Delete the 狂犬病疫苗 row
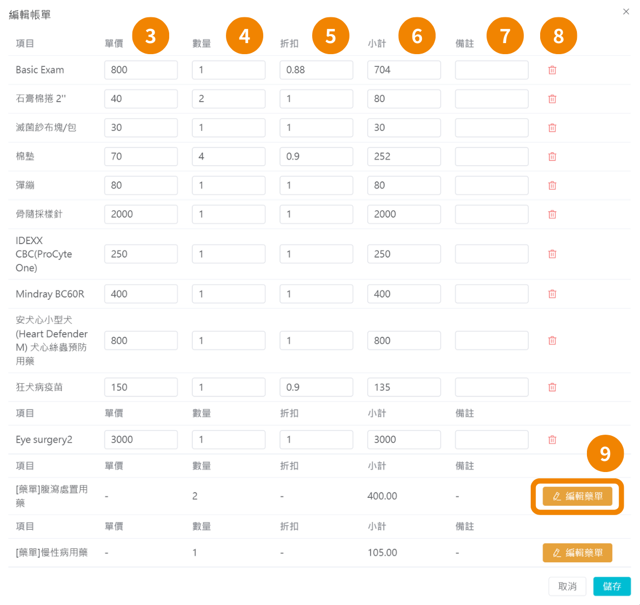640x605 pixels. pos(552,387)
